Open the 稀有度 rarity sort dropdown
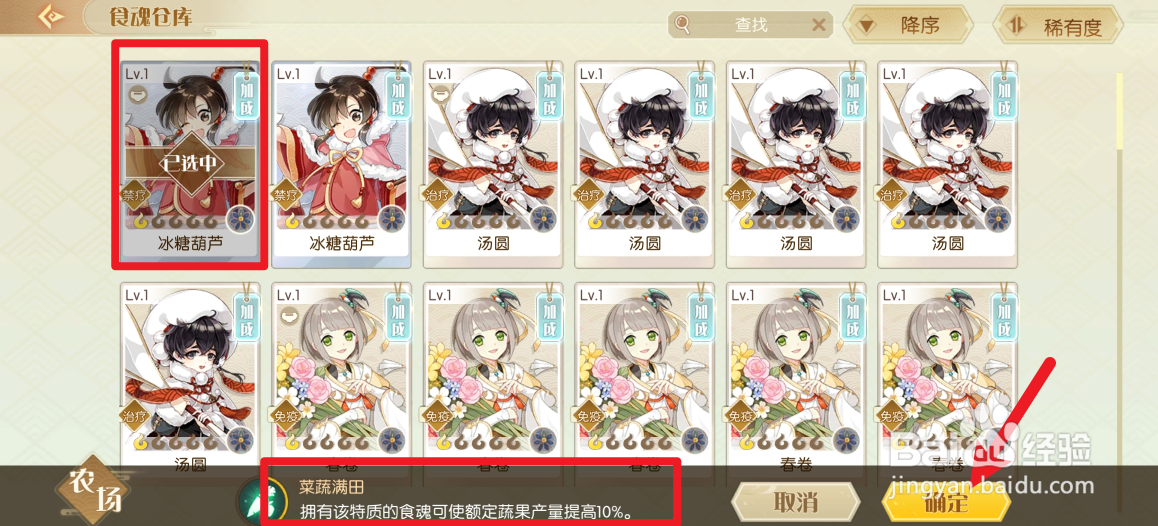This screenshot has width=1158, height=526. [1058, 26]
